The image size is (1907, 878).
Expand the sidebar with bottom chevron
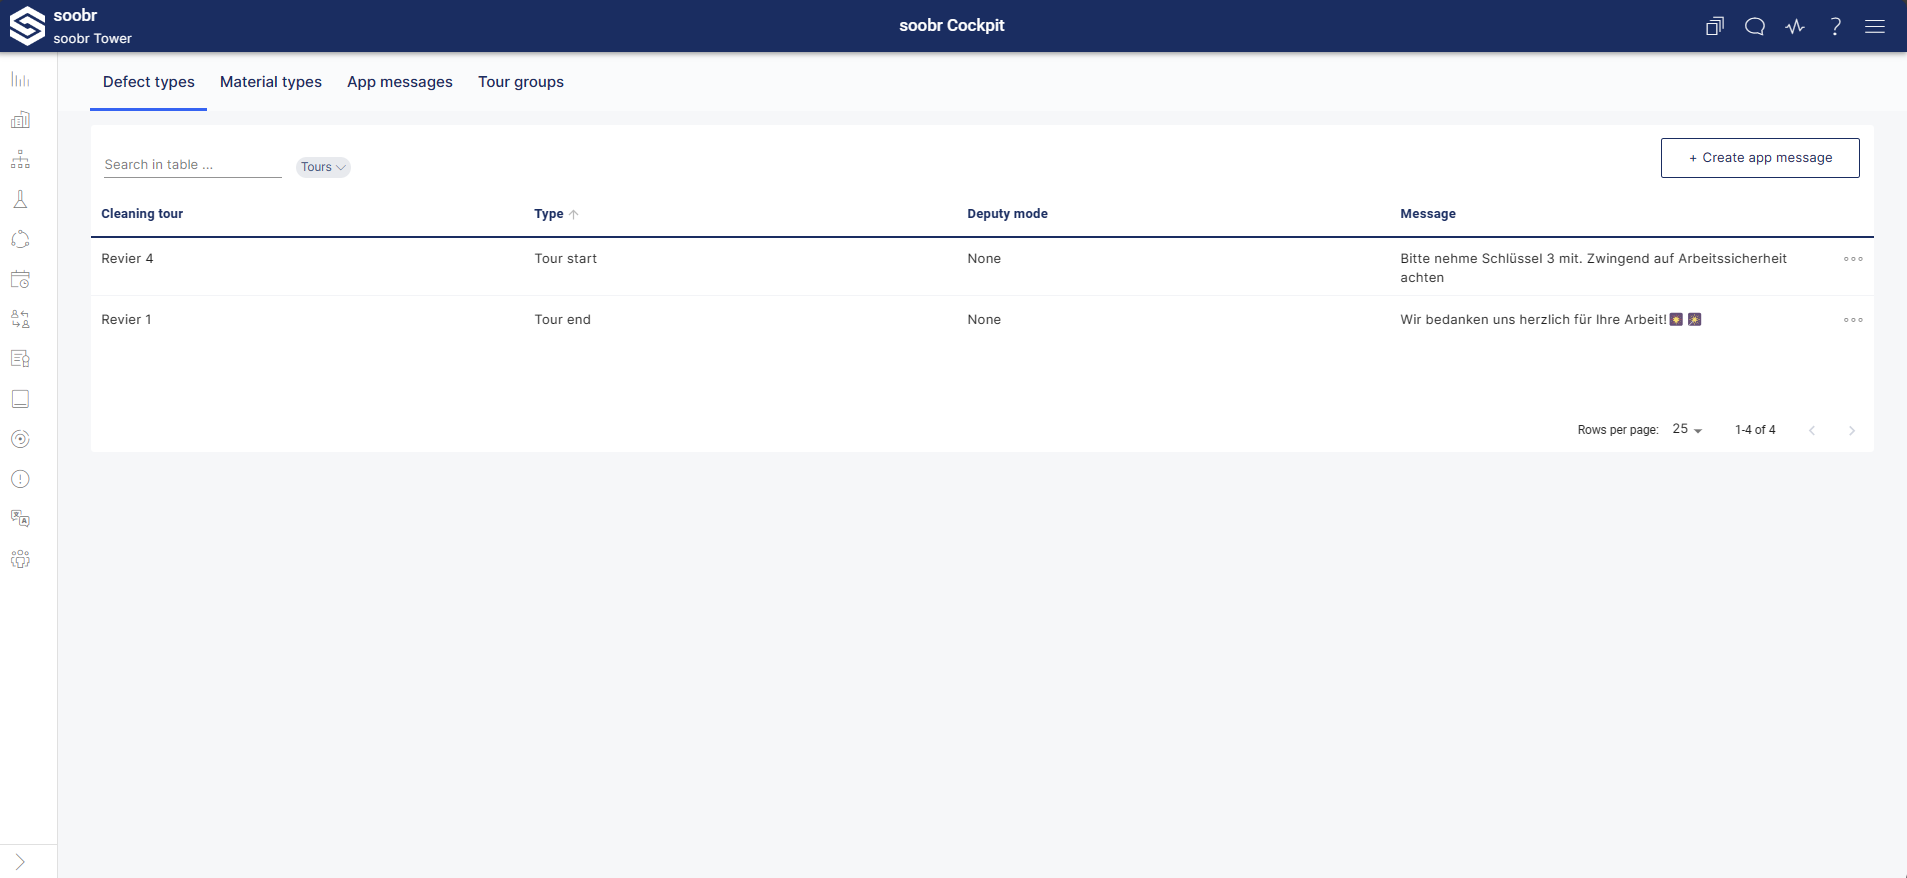pyautogui.click(x=20, y=862)
